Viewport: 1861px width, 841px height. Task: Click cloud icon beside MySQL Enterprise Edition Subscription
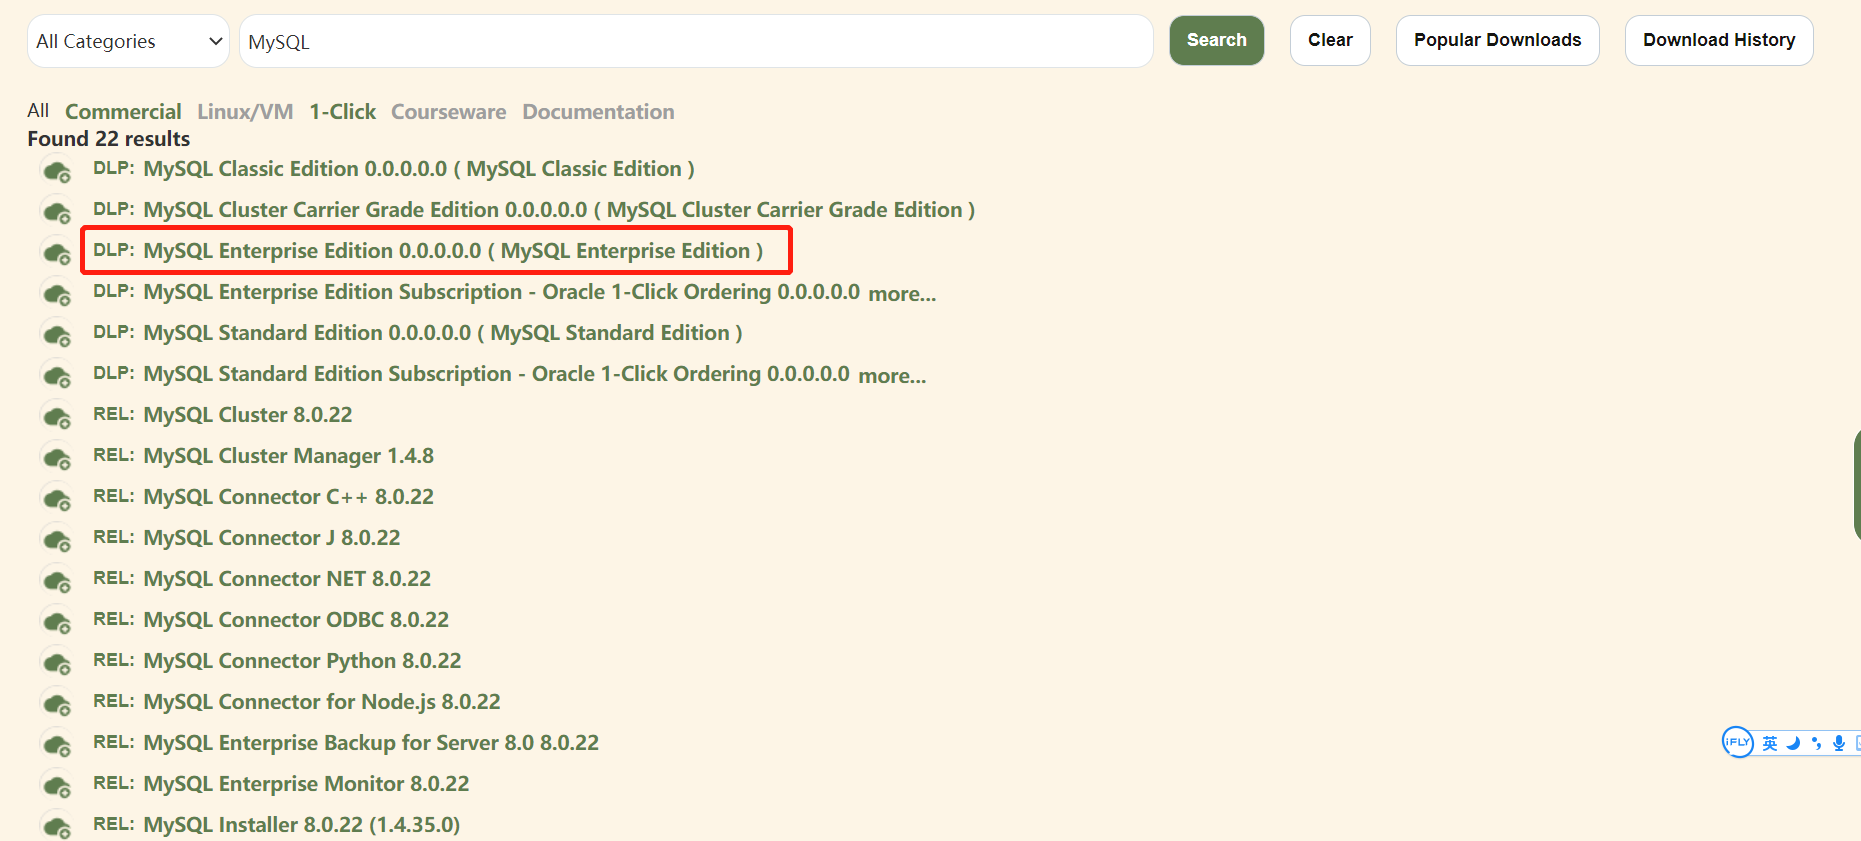coord(57,293)
